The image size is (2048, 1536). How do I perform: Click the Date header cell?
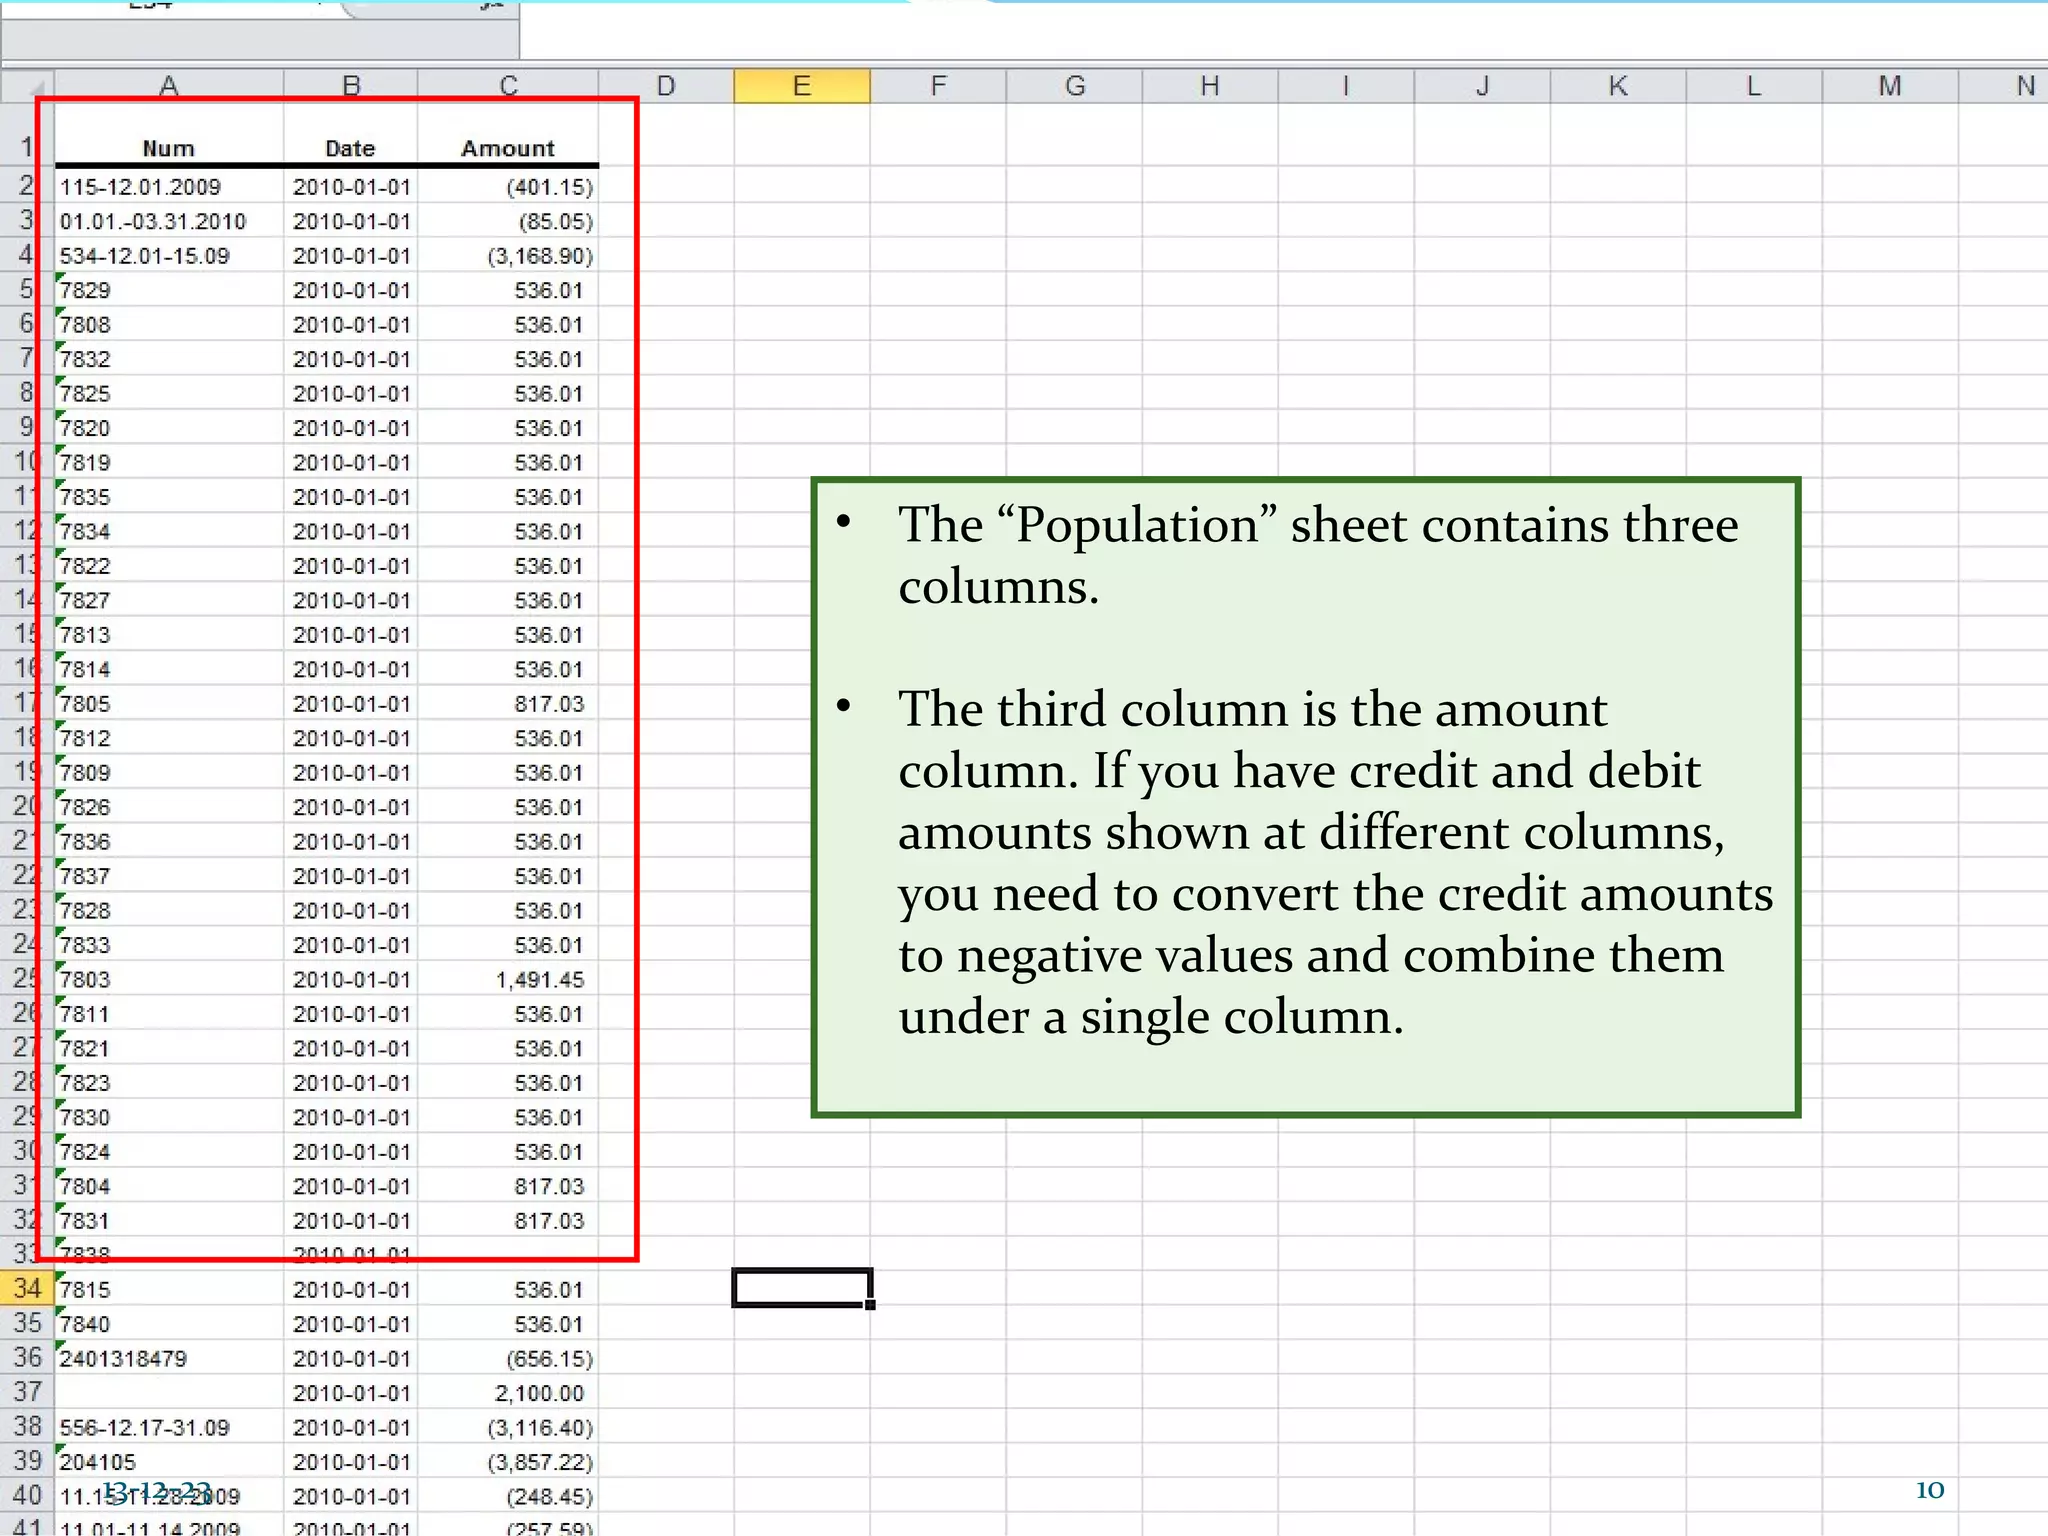tap(350, 148)
